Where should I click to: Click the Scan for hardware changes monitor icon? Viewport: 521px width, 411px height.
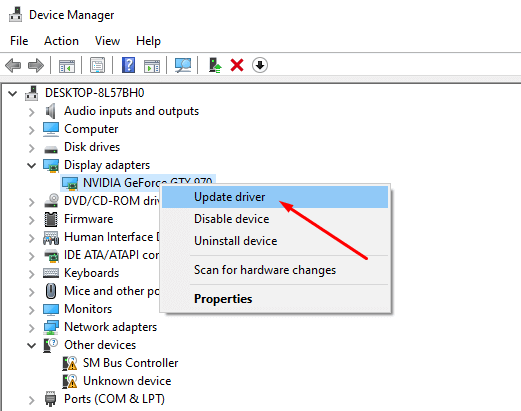[x=183, y=65]
